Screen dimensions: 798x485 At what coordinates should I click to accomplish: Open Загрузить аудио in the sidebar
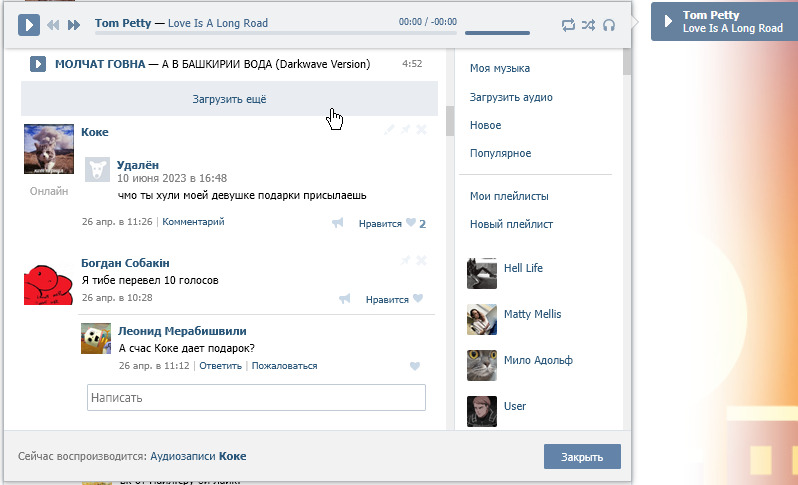tap(511, 97)
